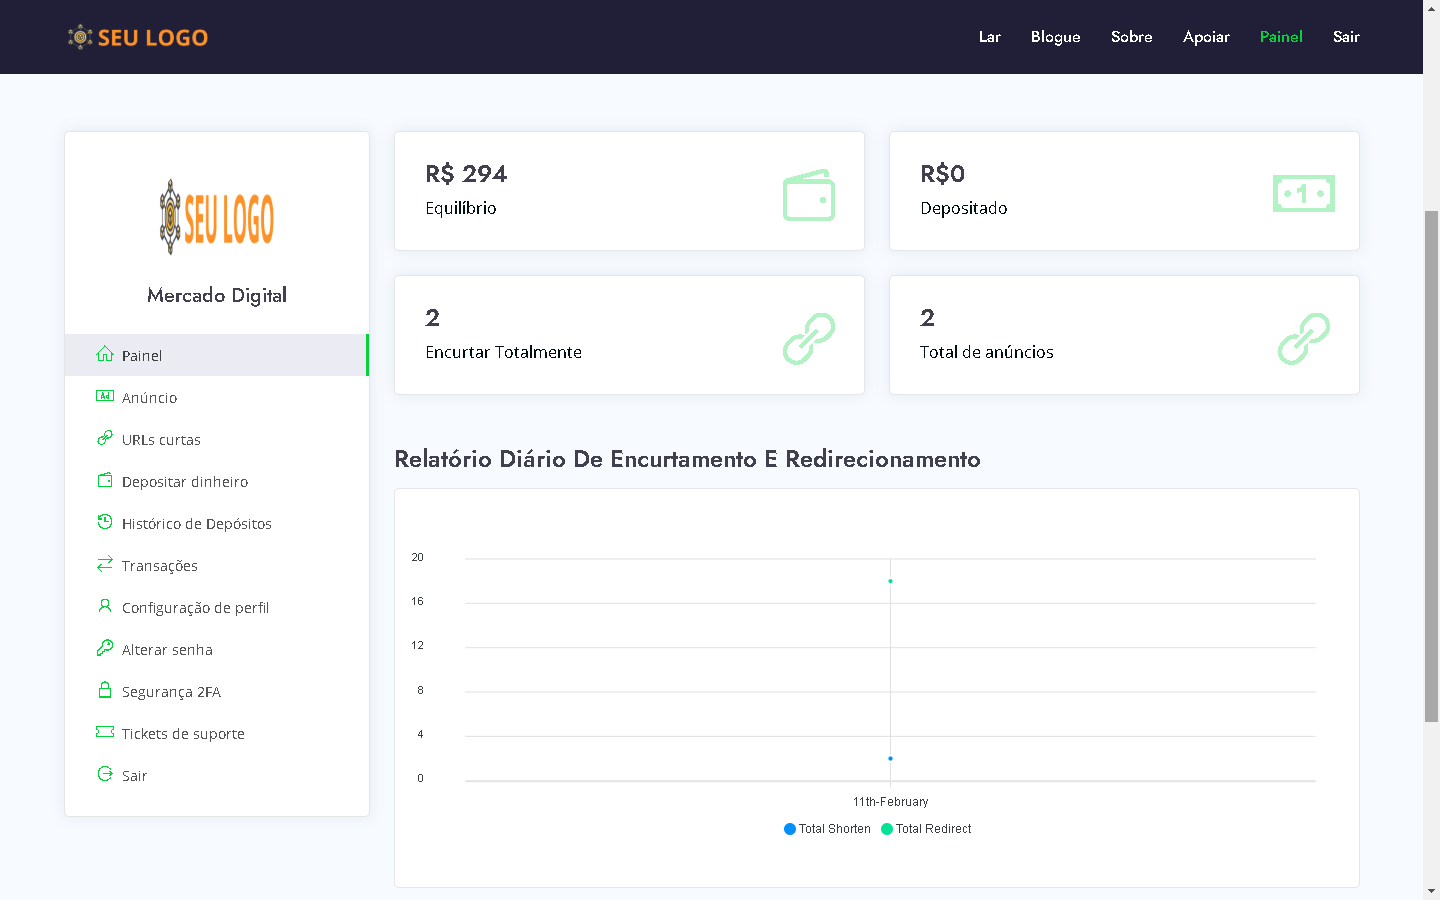Screen dimensions: 1440x900
Task: Click the page's vertical scrollbar thumb
Action: click(x=1431, y=465)
